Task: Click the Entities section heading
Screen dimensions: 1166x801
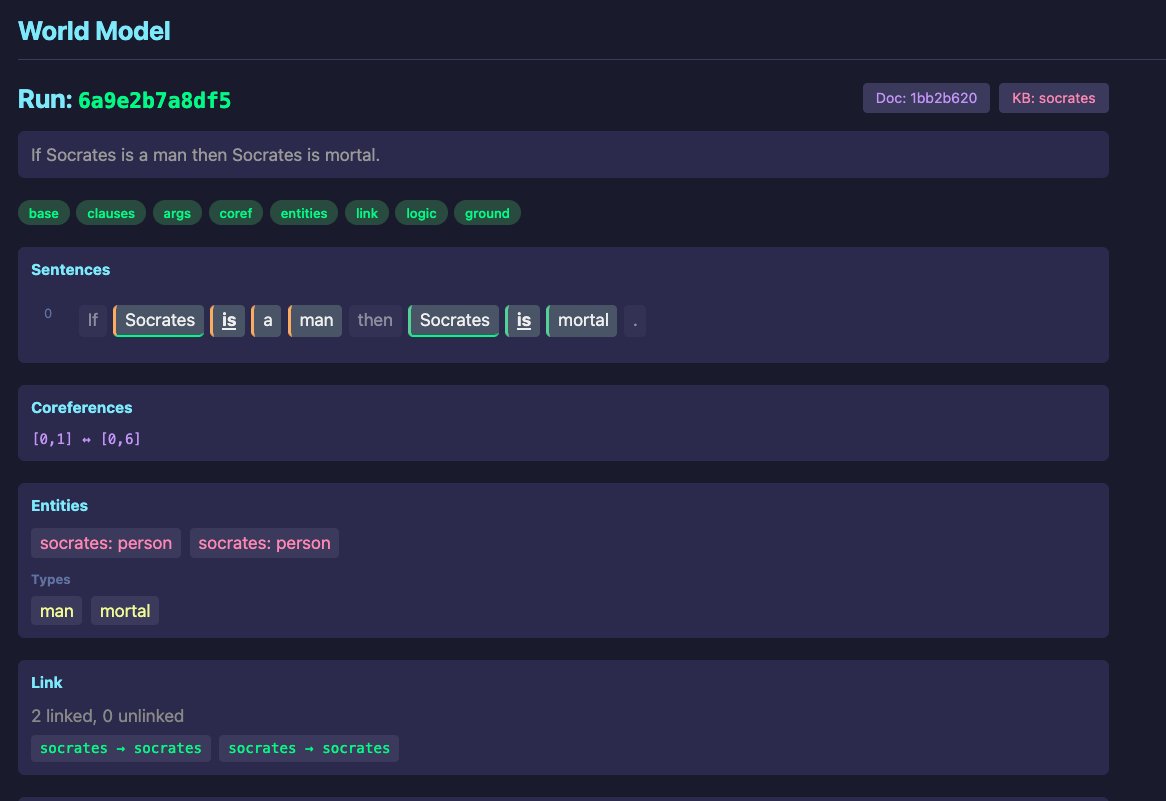Action: [59, 506]
